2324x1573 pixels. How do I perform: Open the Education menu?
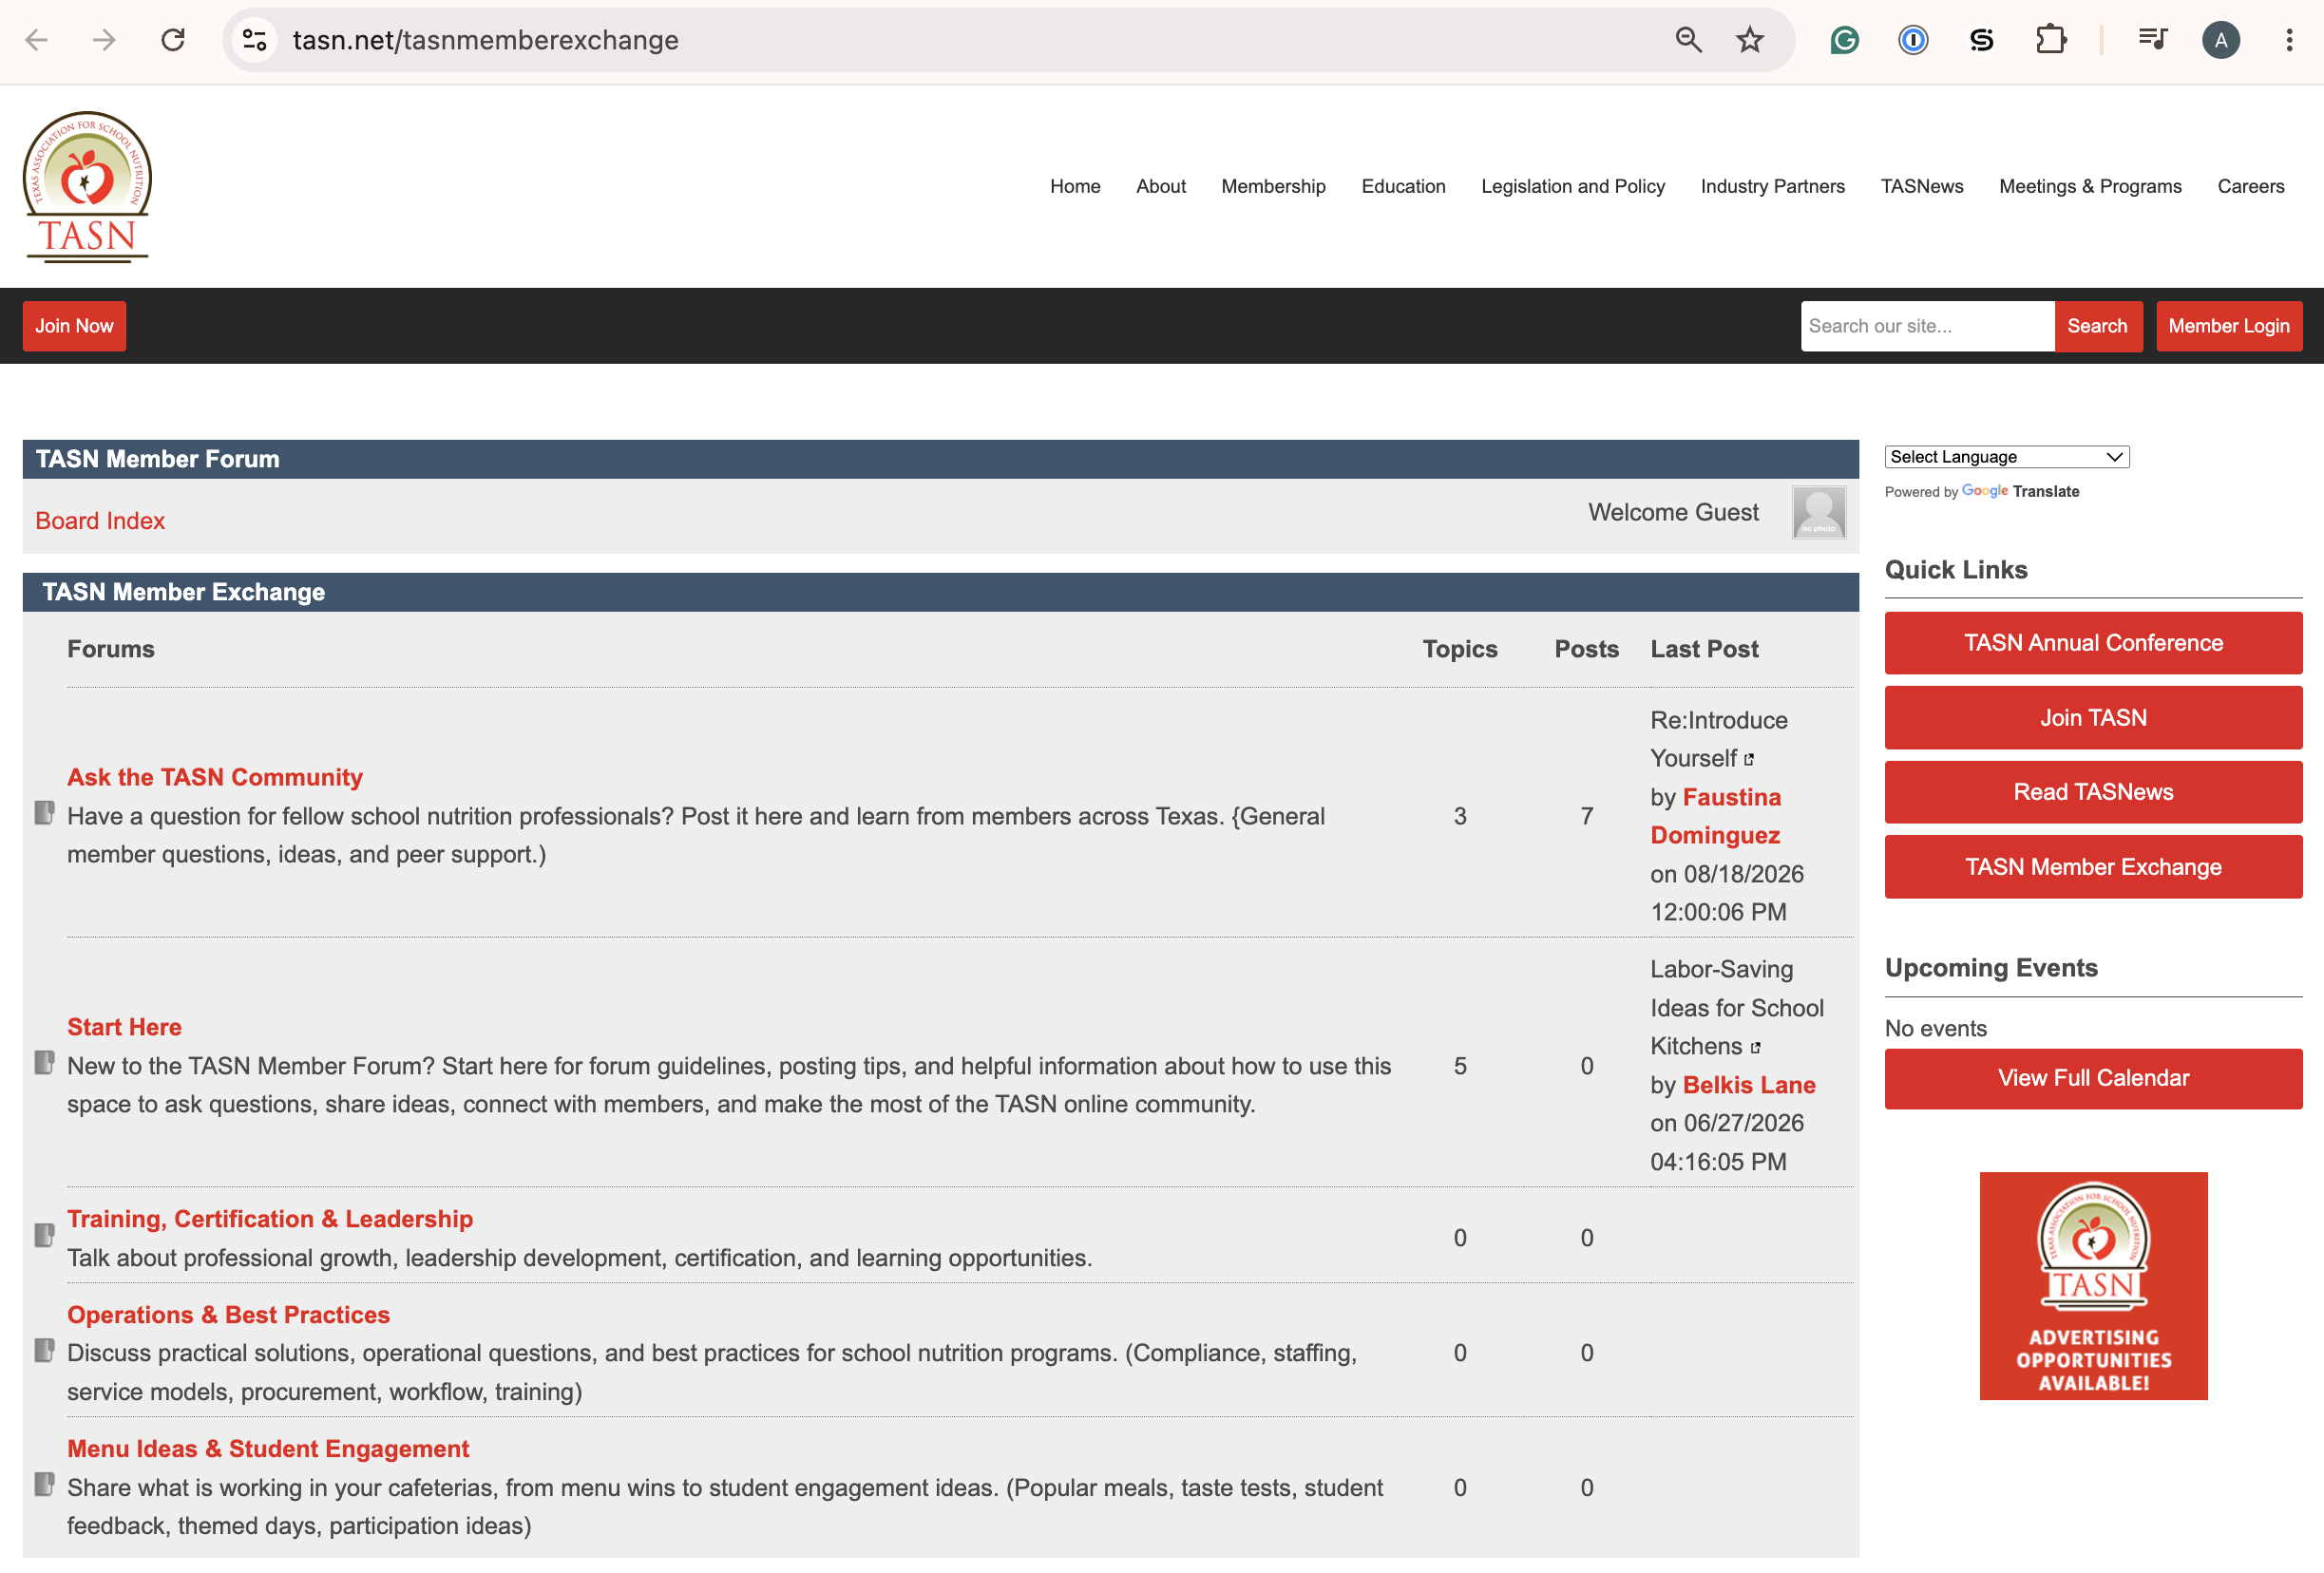pyautogui.click(x=1403, y=186)
